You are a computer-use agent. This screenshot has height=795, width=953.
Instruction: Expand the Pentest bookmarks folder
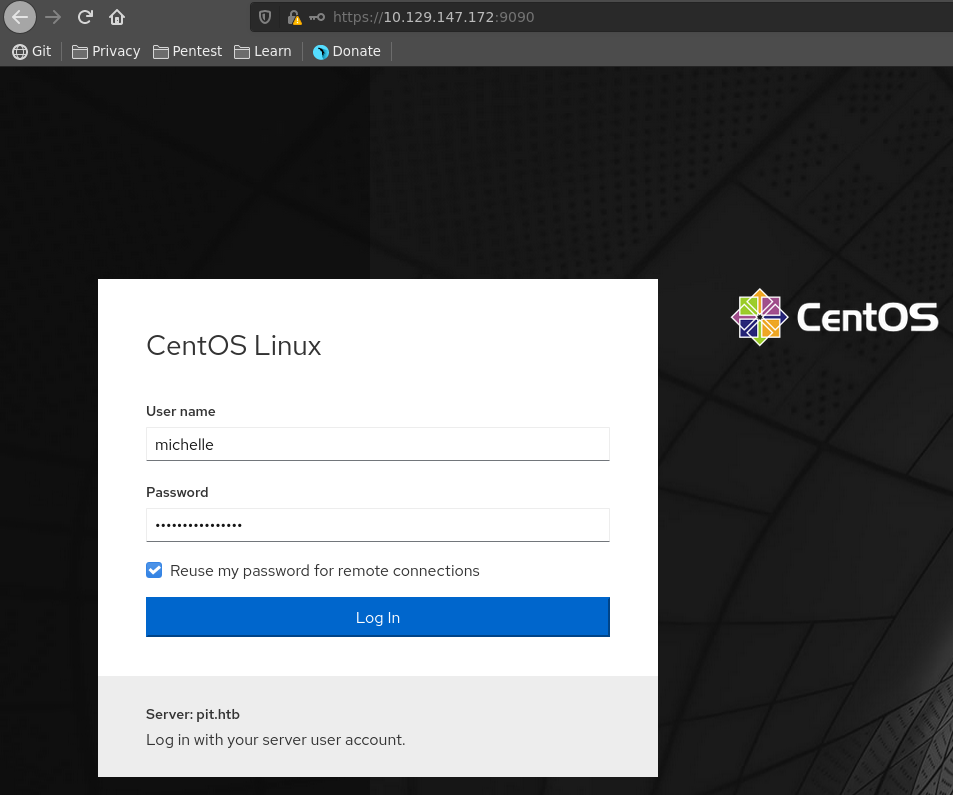point(187,51)
